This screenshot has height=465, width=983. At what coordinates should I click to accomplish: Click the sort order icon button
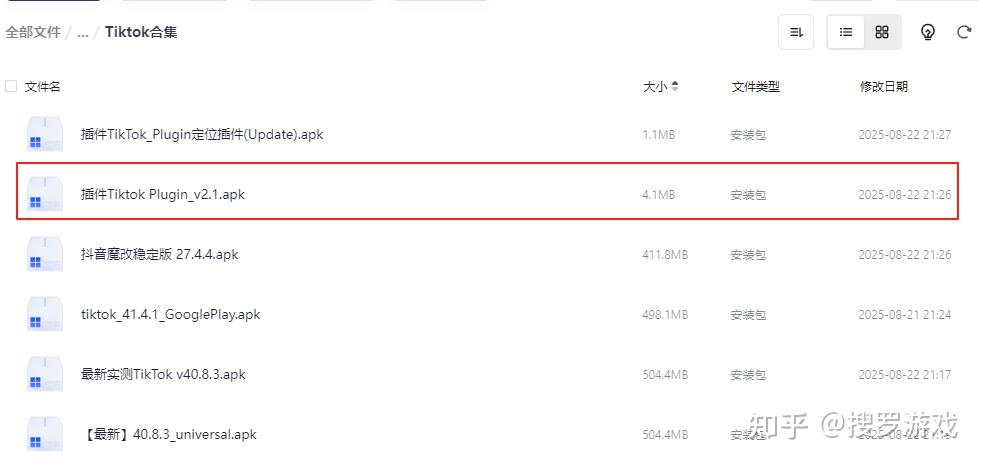click(796, 32)
